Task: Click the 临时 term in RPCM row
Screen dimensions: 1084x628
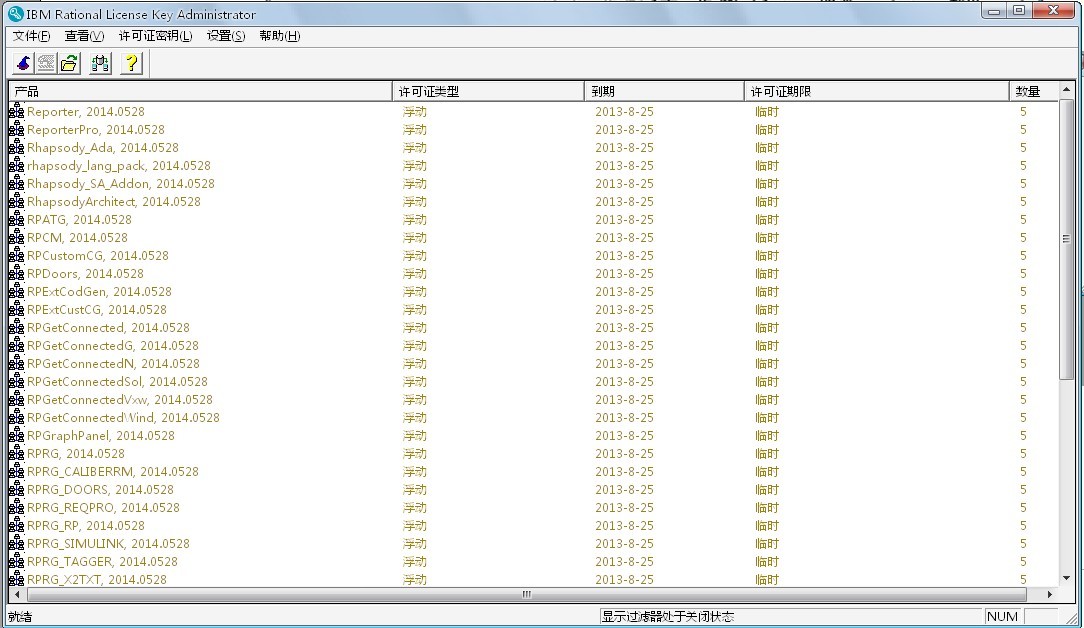Action: click(x=767, y=237)
